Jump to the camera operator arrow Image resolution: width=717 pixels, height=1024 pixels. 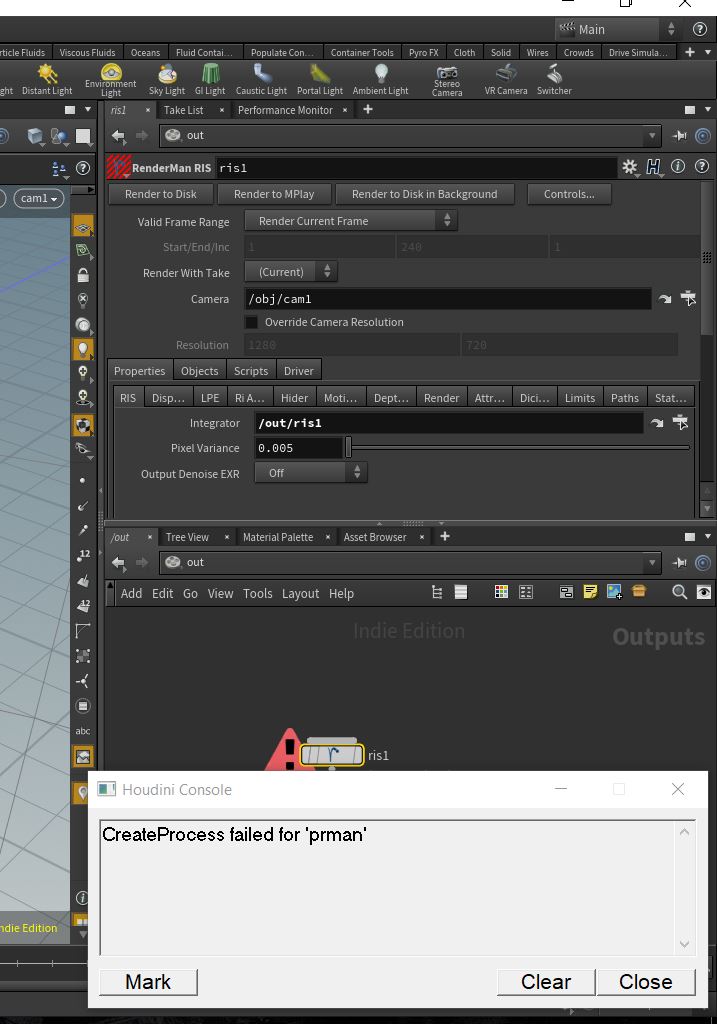pyautogui.click(x=665, y=299)
